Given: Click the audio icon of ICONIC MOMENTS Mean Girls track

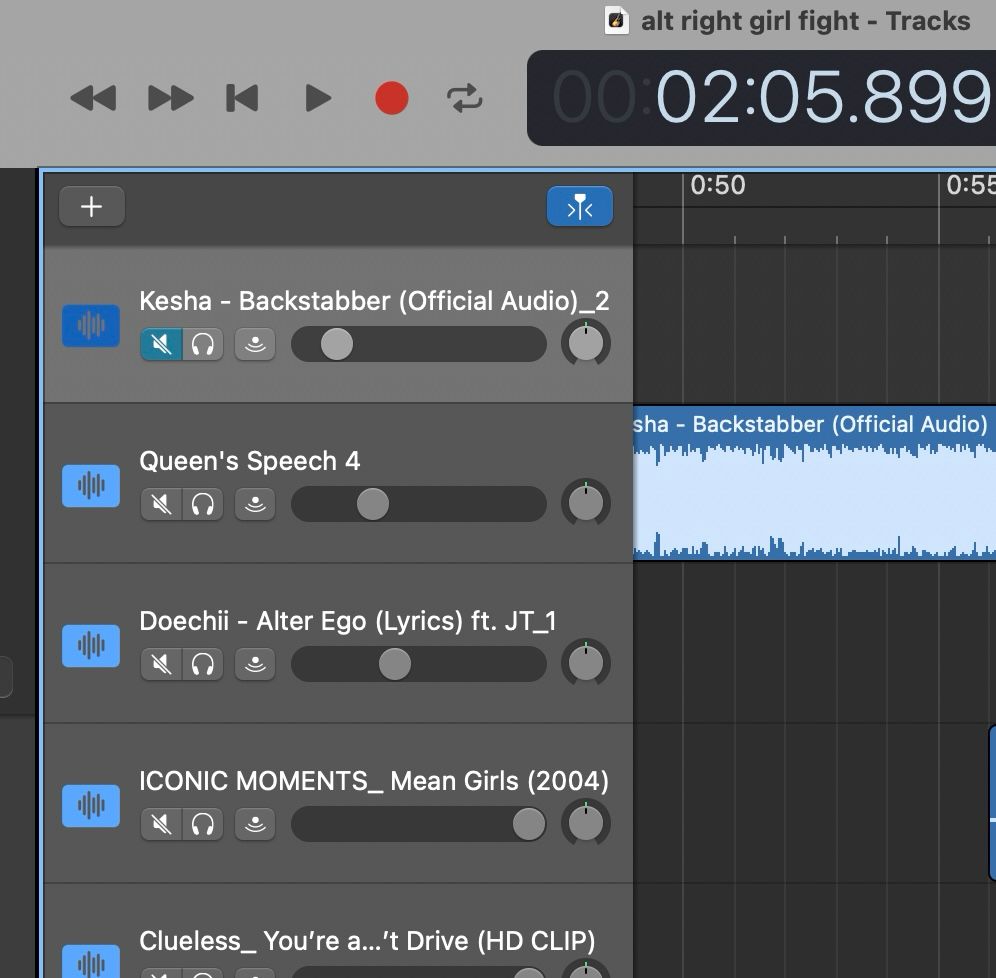Looking at the screenshot, I should 91,806.
